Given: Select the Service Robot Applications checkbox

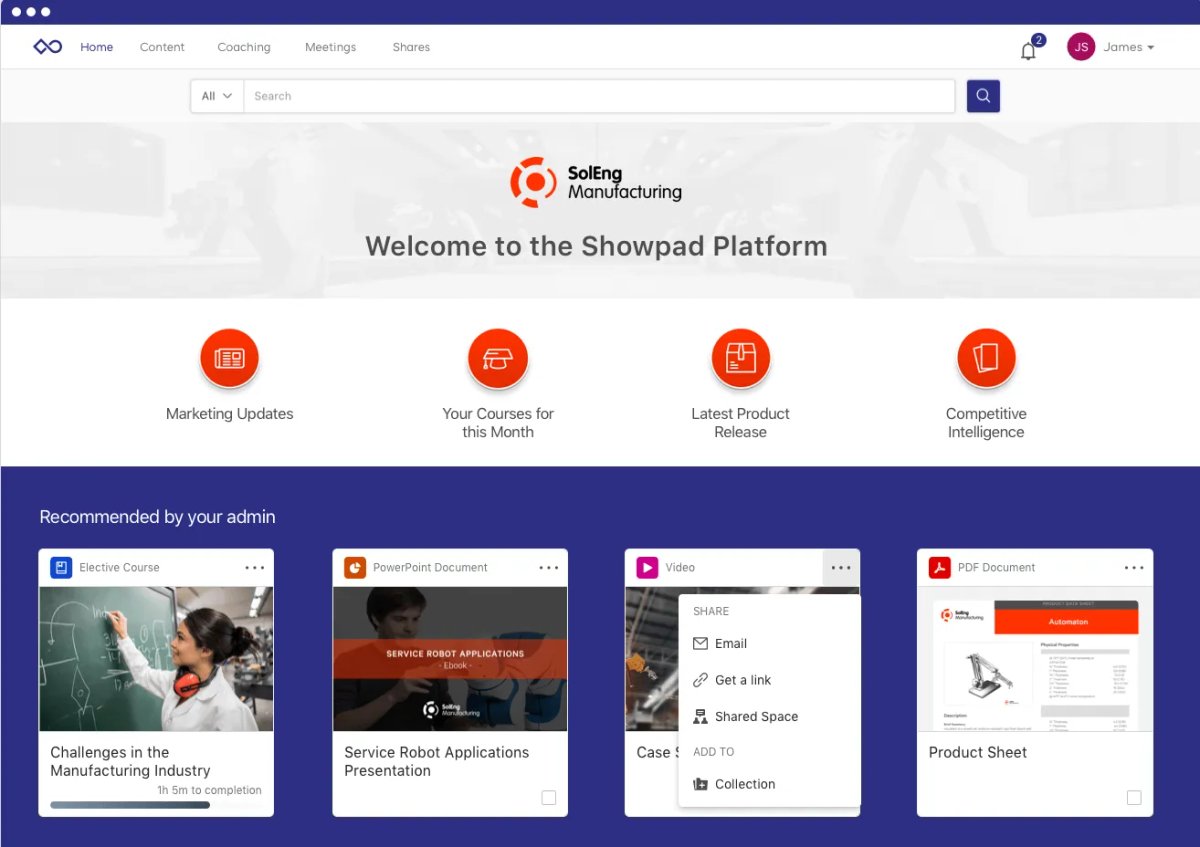Looking at the screenshot, I should 548,797.
